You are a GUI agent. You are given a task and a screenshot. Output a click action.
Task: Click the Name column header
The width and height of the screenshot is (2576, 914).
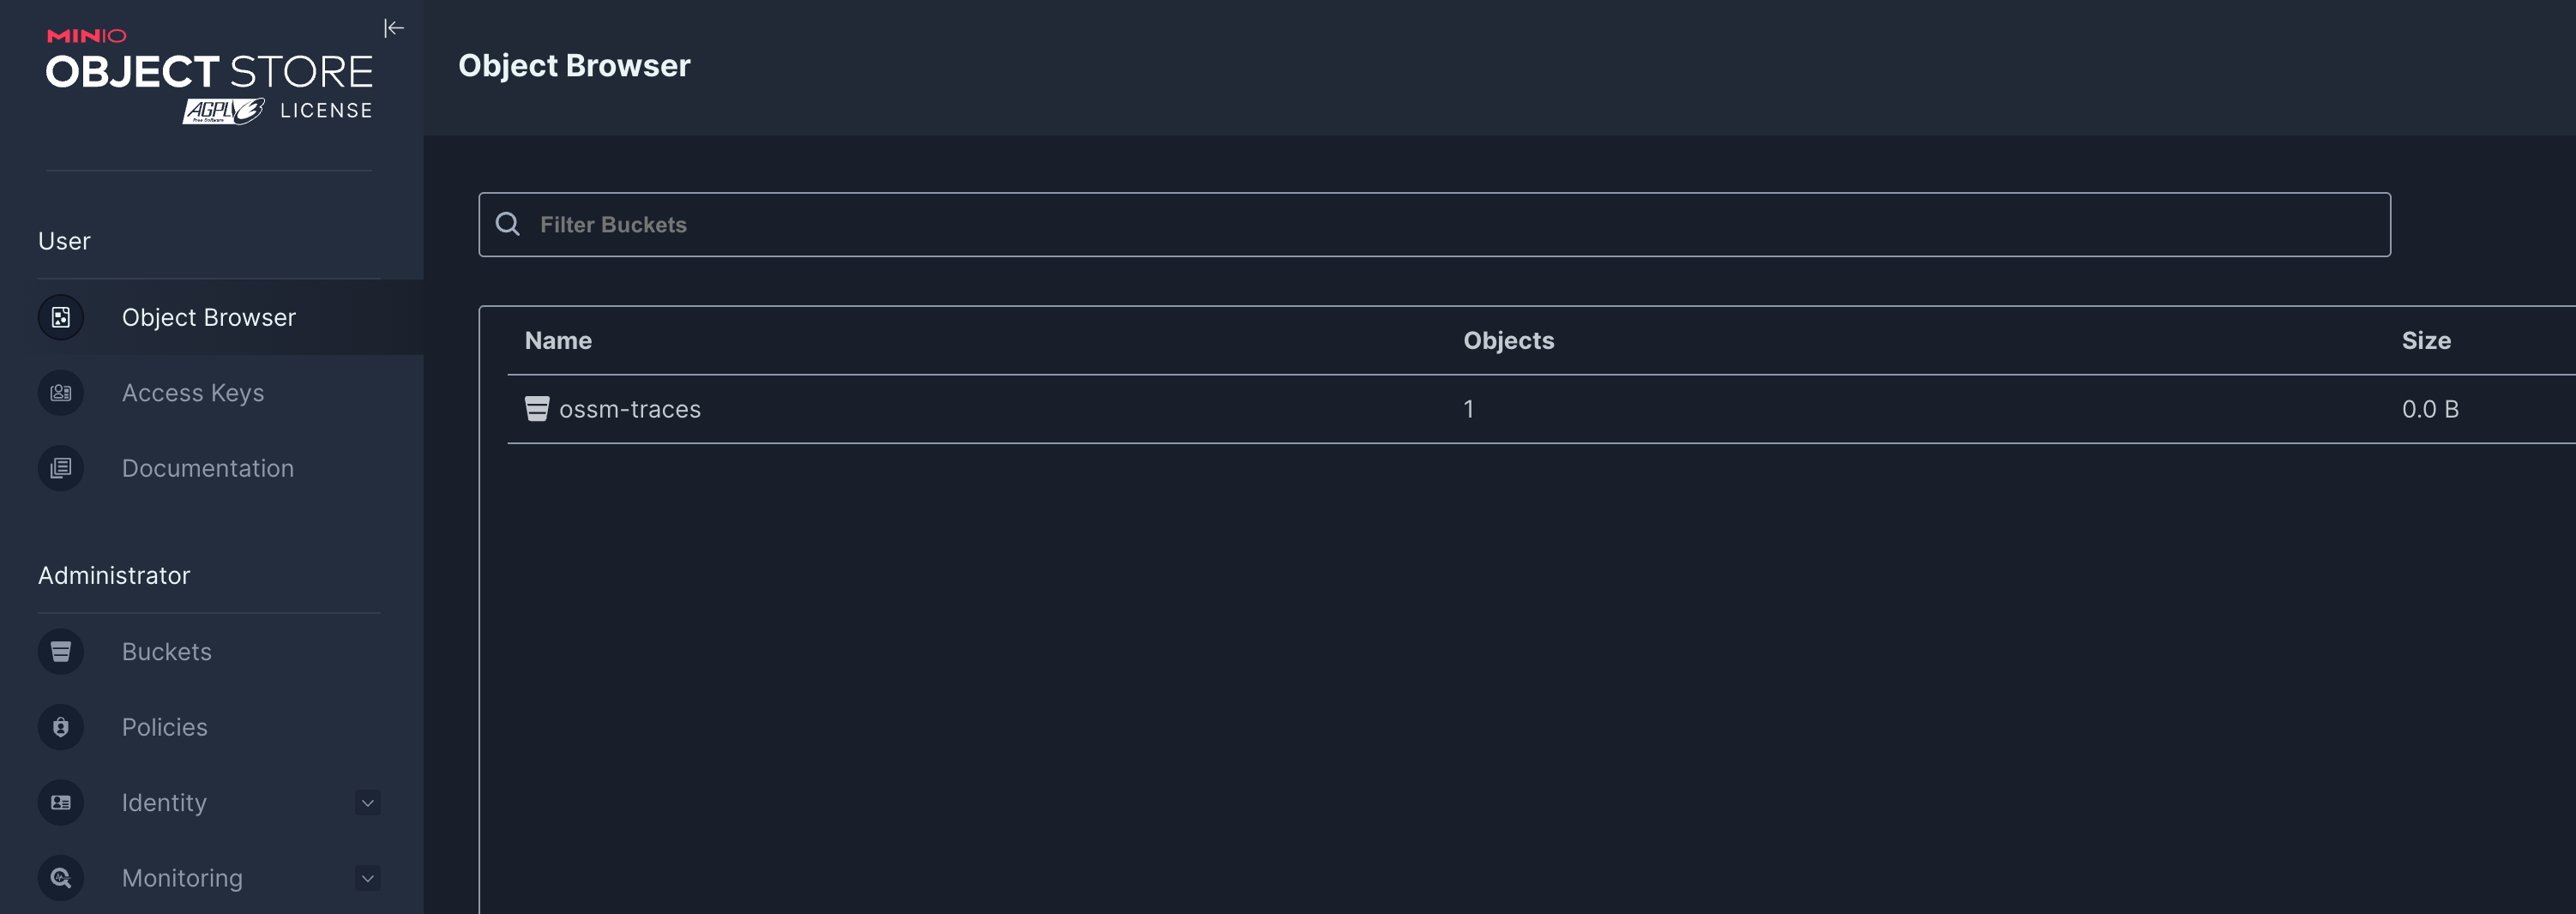point(558,341)
